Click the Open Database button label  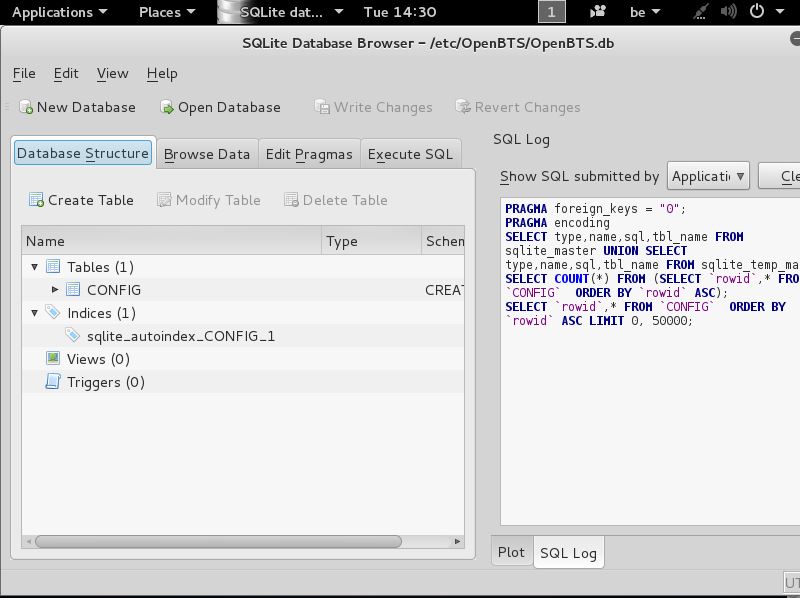tap(229, 107)
